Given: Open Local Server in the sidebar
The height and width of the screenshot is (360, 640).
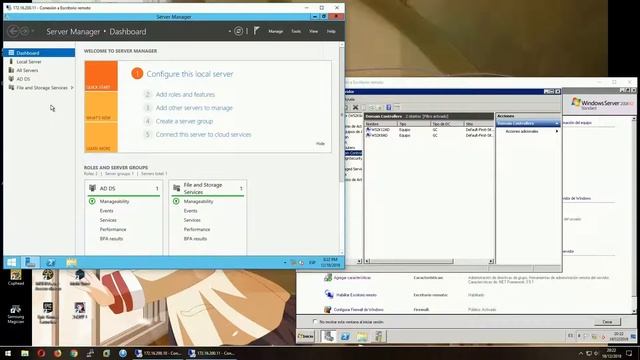Looking at the screenshot, I should tap(29, 62).
